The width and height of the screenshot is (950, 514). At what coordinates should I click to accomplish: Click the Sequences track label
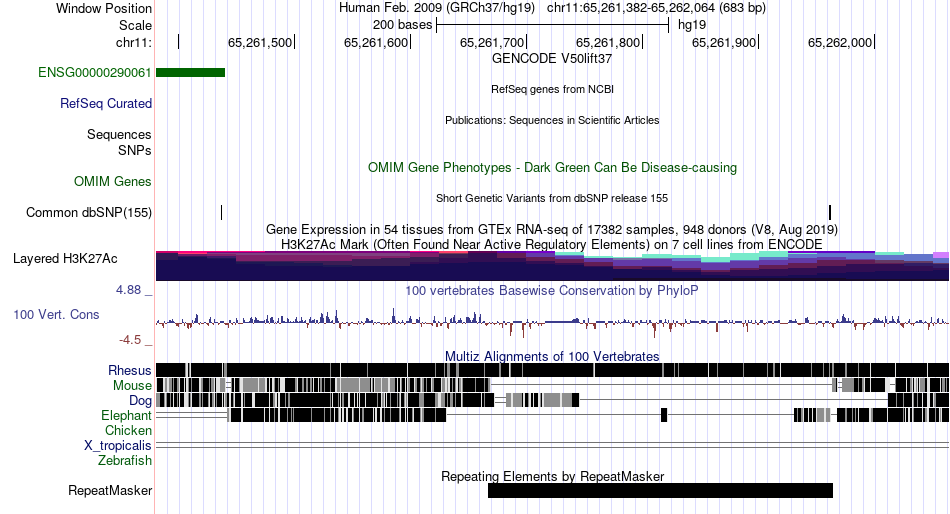(x=119, y=135)
